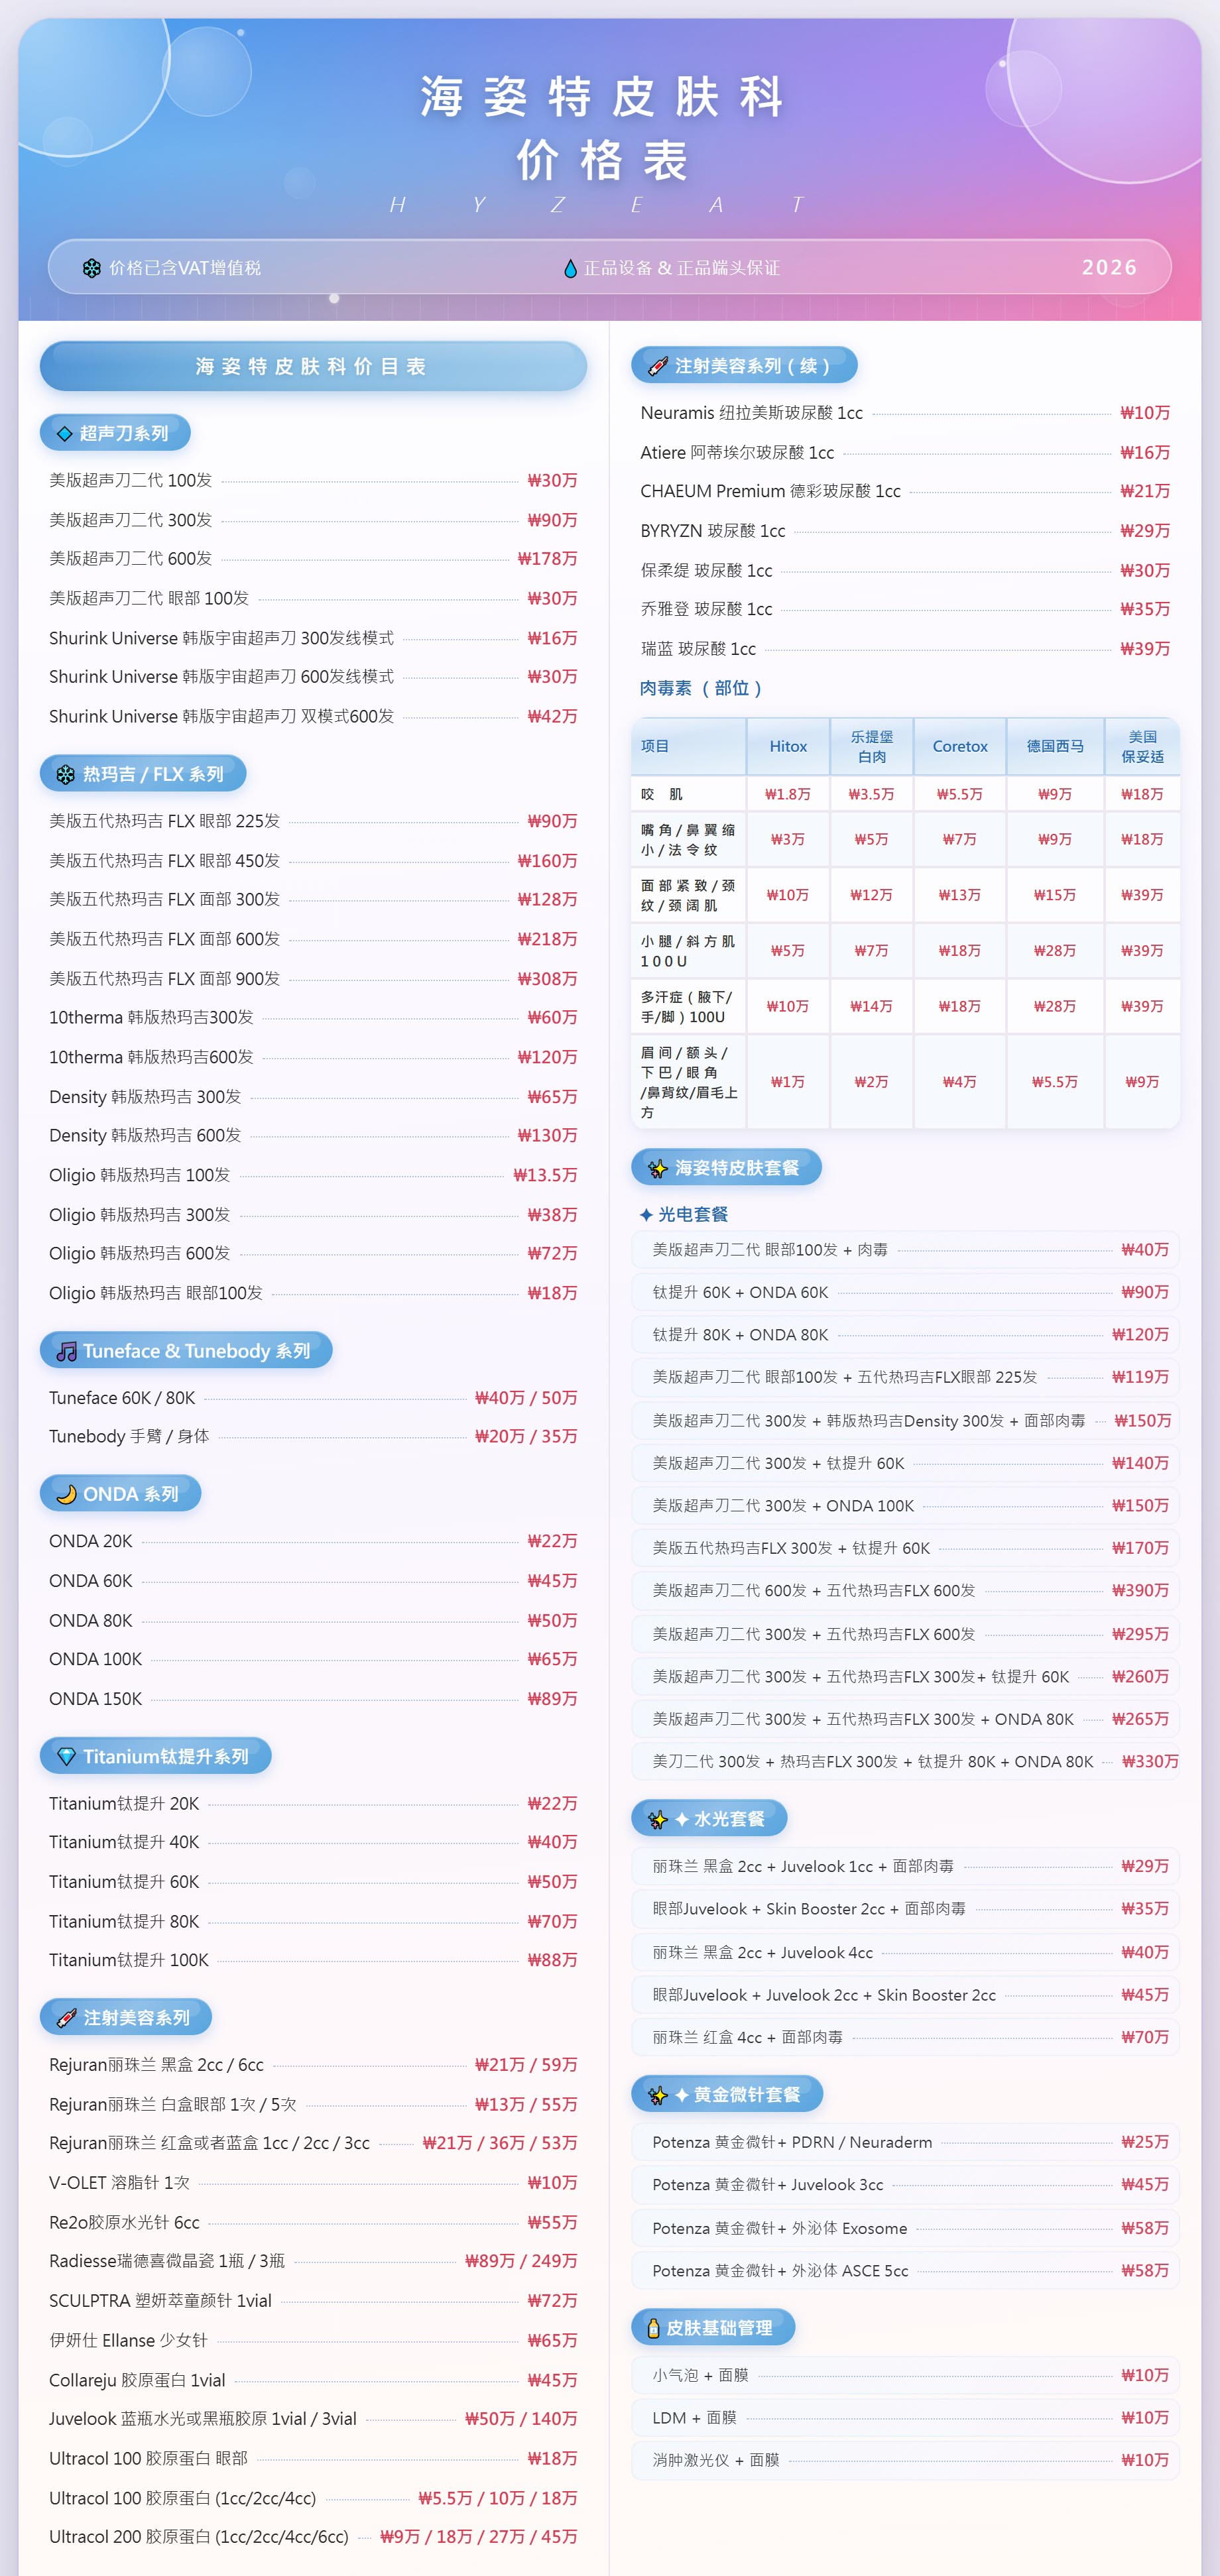This screenshot has width=1220, height=2576.
Task: Select the 钛提升 60K + ONDA 60K package row
Action: coord(906,1292)
